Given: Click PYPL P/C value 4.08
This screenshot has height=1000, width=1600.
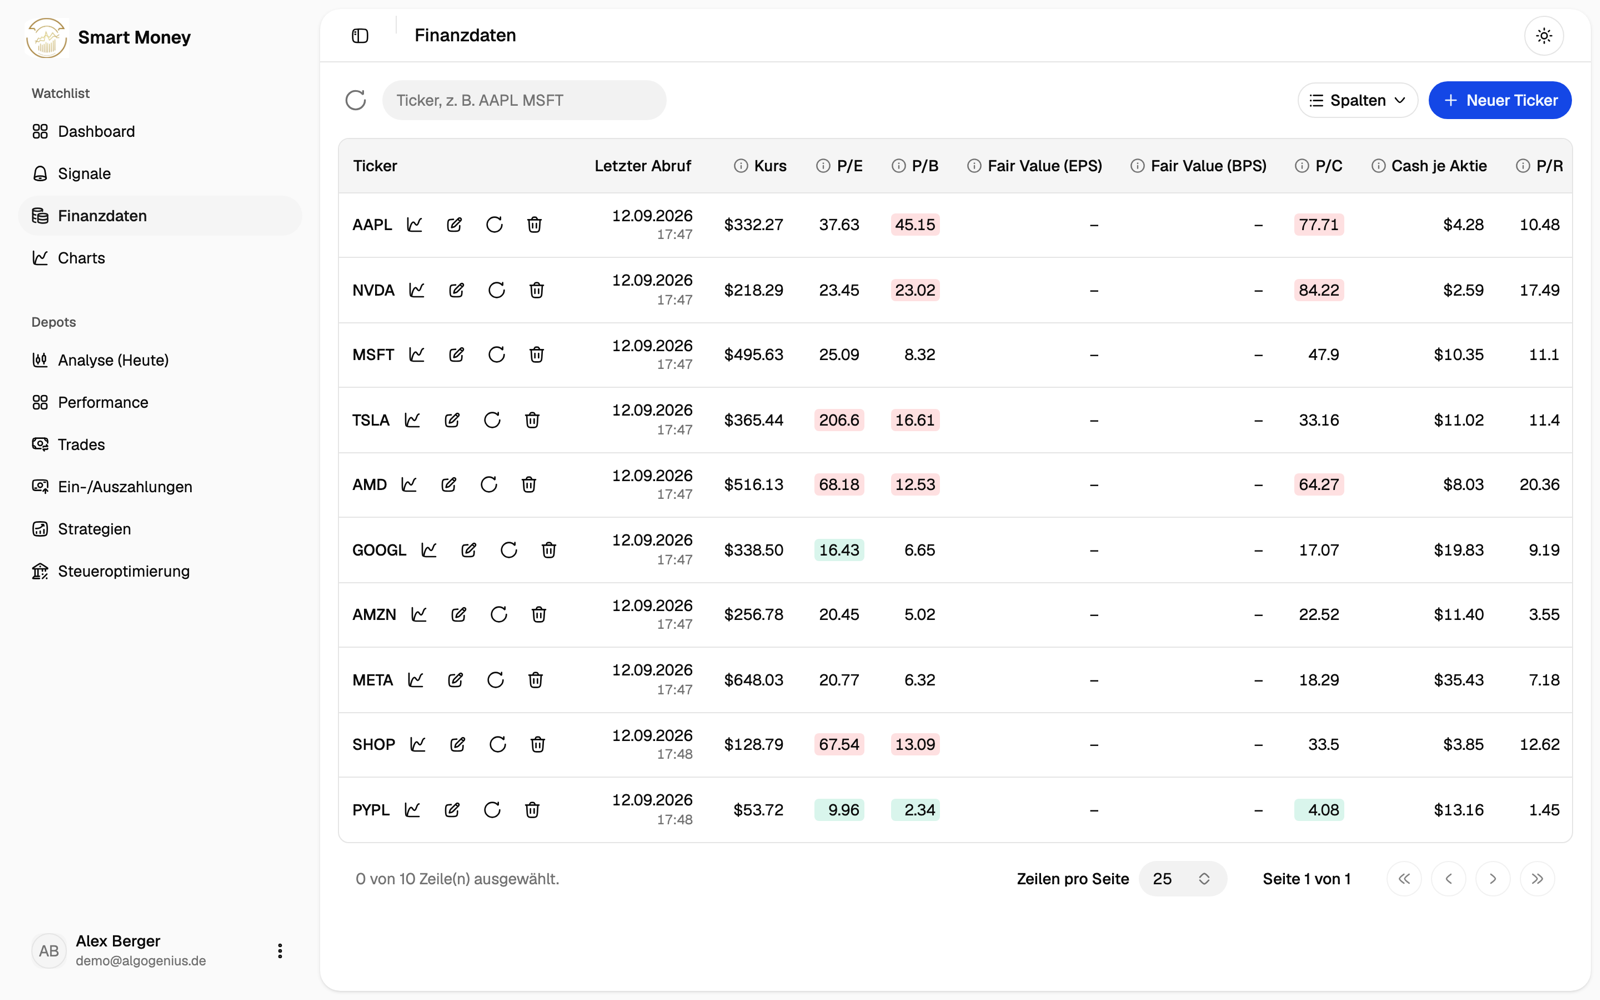Looking at the screenshot, I should pyautogui.click(x=1319, y=810).
